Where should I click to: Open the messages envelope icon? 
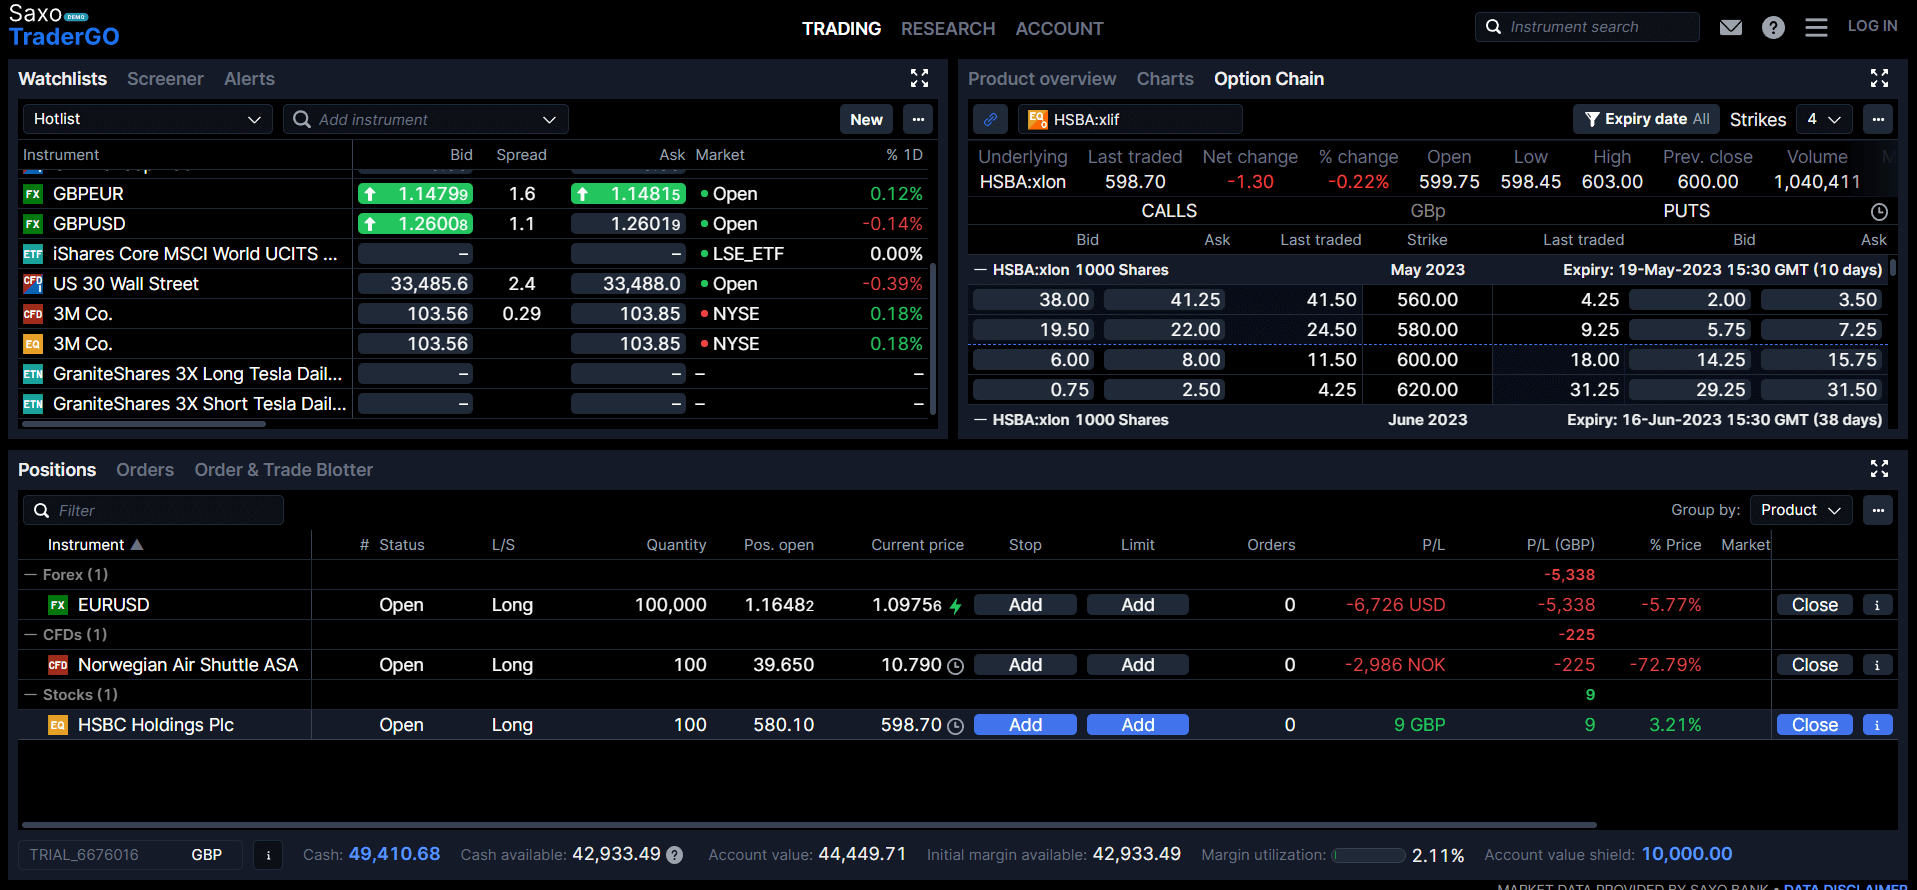click(x=1731, y=27)
